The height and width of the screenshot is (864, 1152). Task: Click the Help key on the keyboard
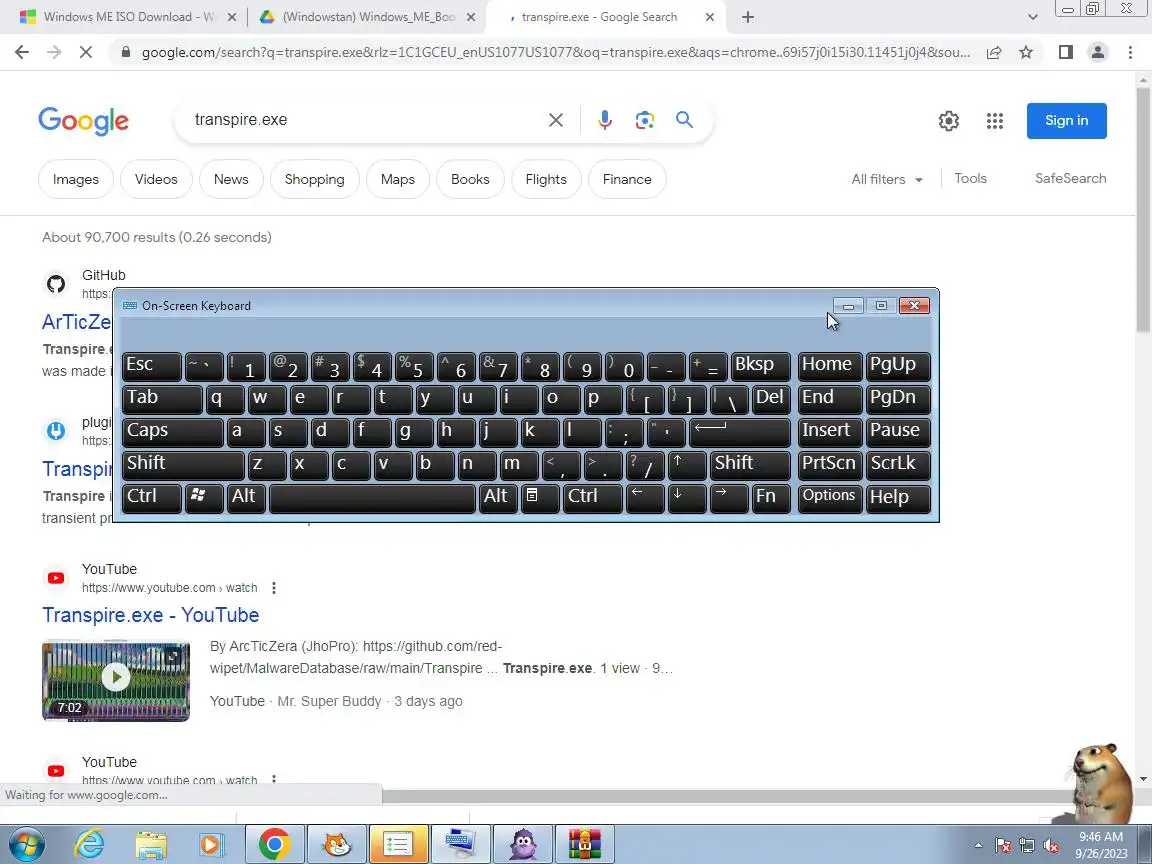coord(898,497)
